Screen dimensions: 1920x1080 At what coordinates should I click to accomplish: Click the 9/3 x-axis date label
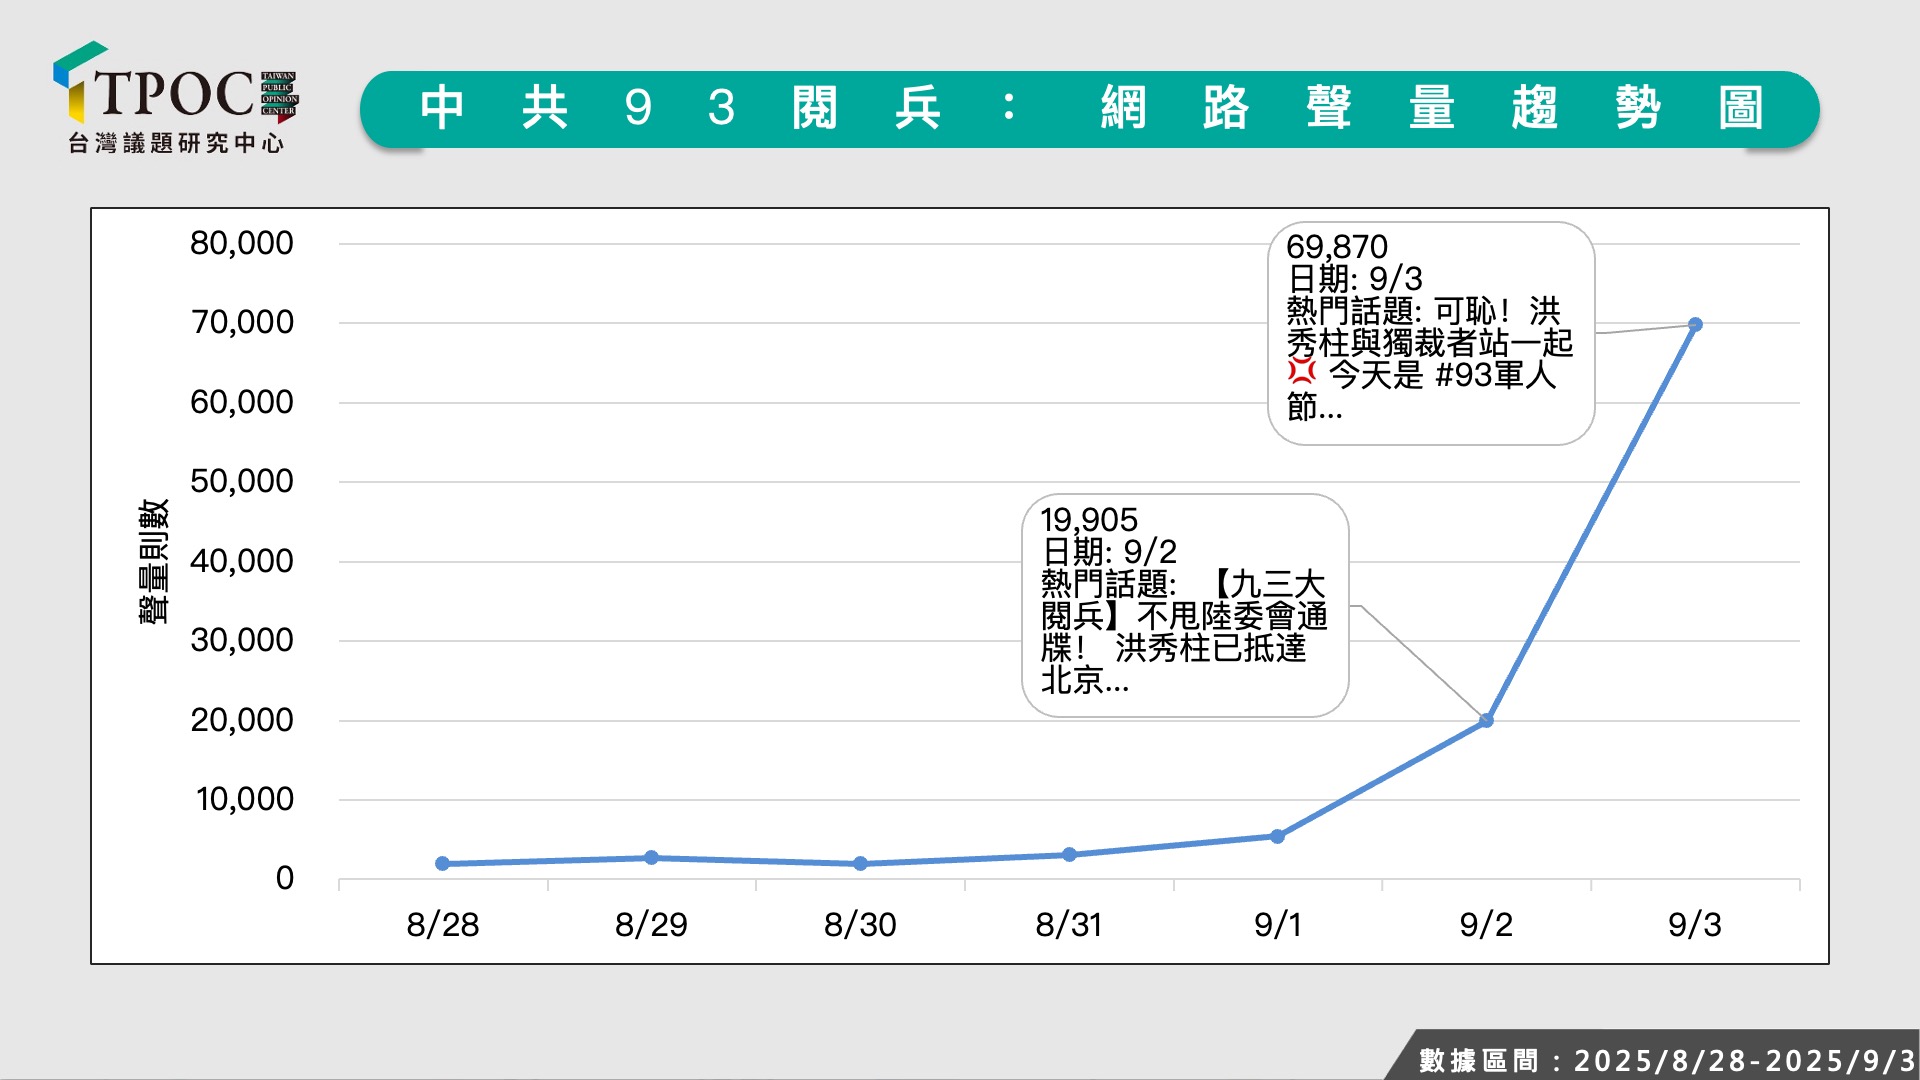1694,924
